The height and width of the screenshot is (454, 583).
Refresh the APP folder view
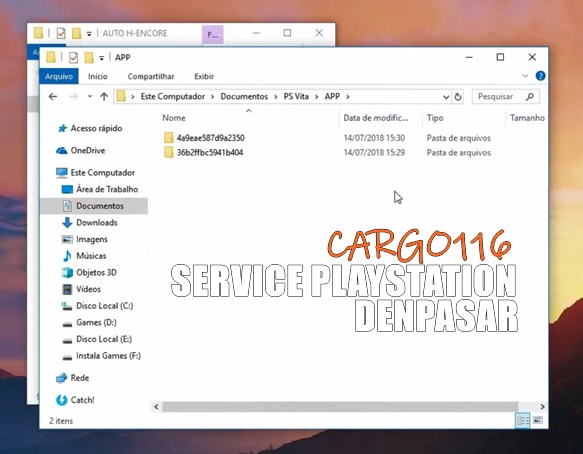point(458,97)
